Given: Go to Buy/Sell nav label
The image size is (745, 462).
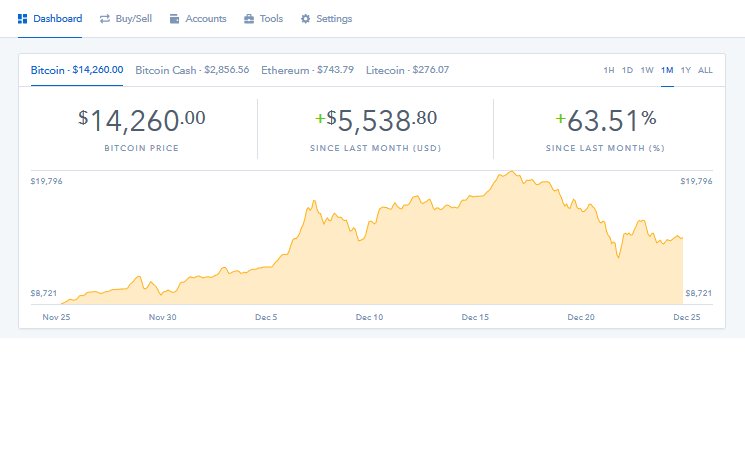Looking at the screenshot, I should 134,19.
